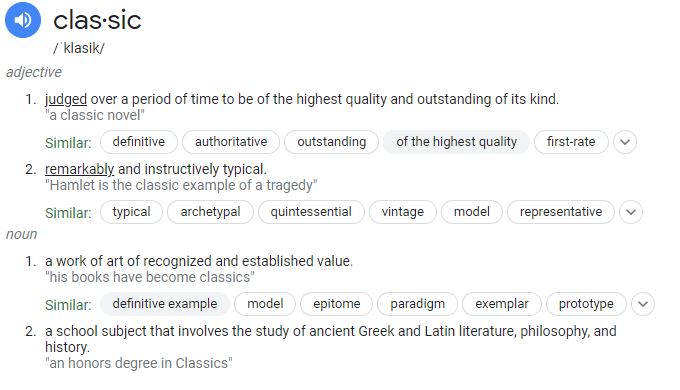Select the 'authoritative' synonym chip

coord(231,142)
